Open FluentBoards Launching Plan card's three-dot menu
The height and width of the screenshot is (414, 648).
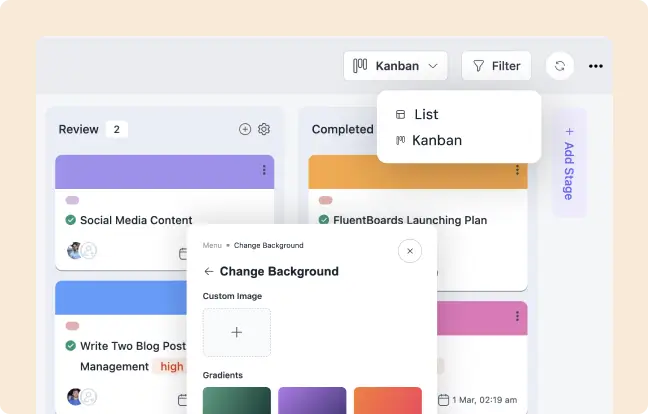coord(517,170)
